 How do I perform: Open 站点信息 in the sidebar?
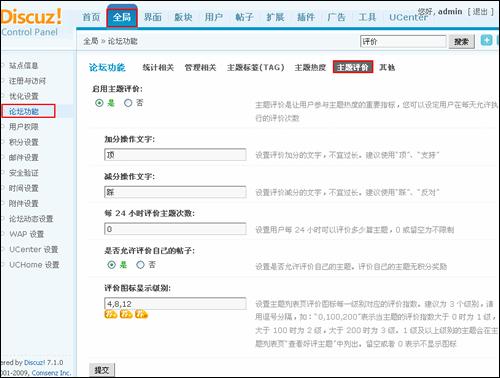pos(24,65)
